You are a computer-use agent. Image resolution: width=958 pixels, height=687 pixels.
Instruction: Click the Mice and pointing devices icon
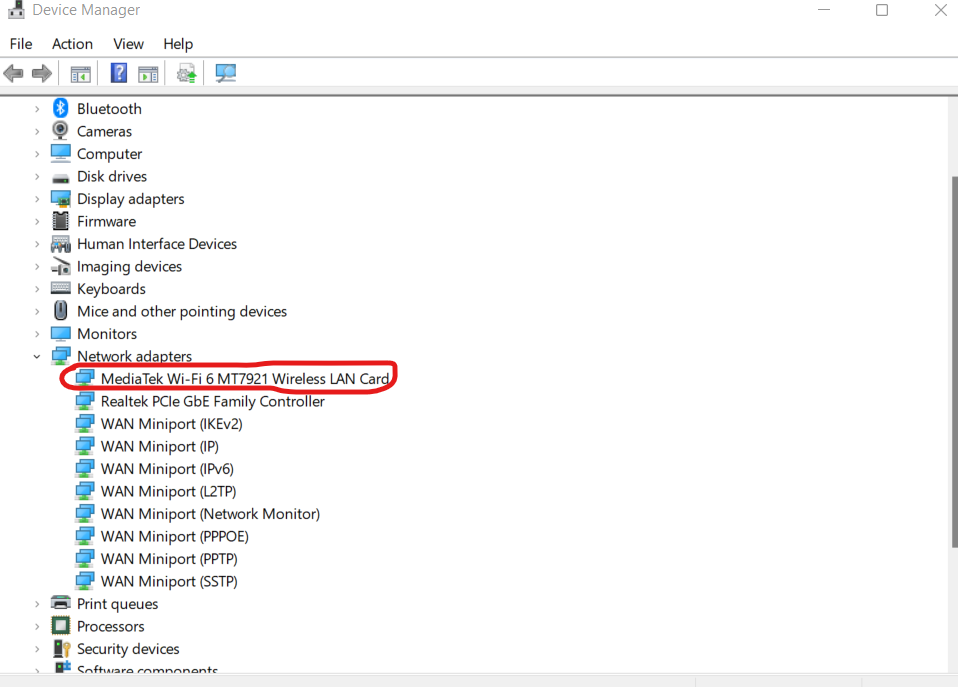(x=60, y=310)
